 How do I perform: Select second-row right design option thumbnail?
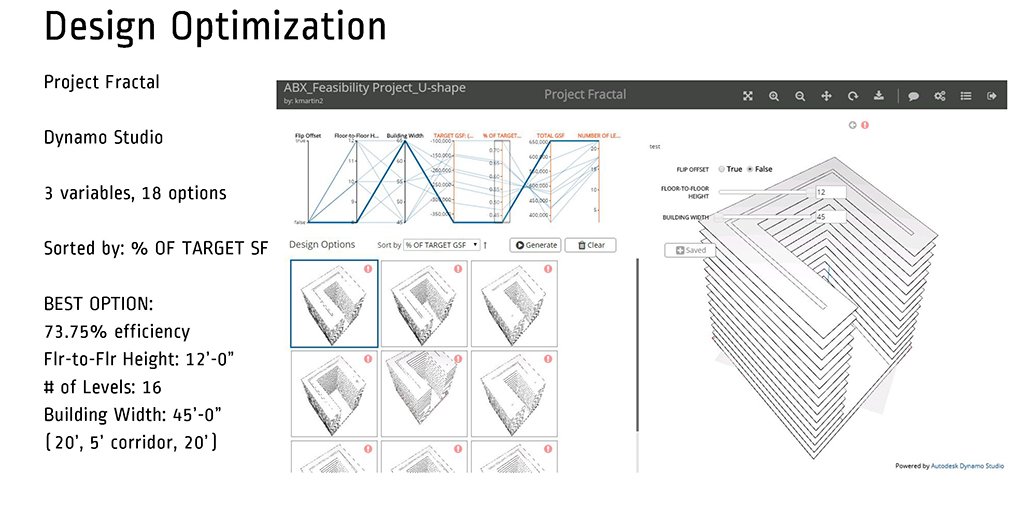click(x=515, y=394)
